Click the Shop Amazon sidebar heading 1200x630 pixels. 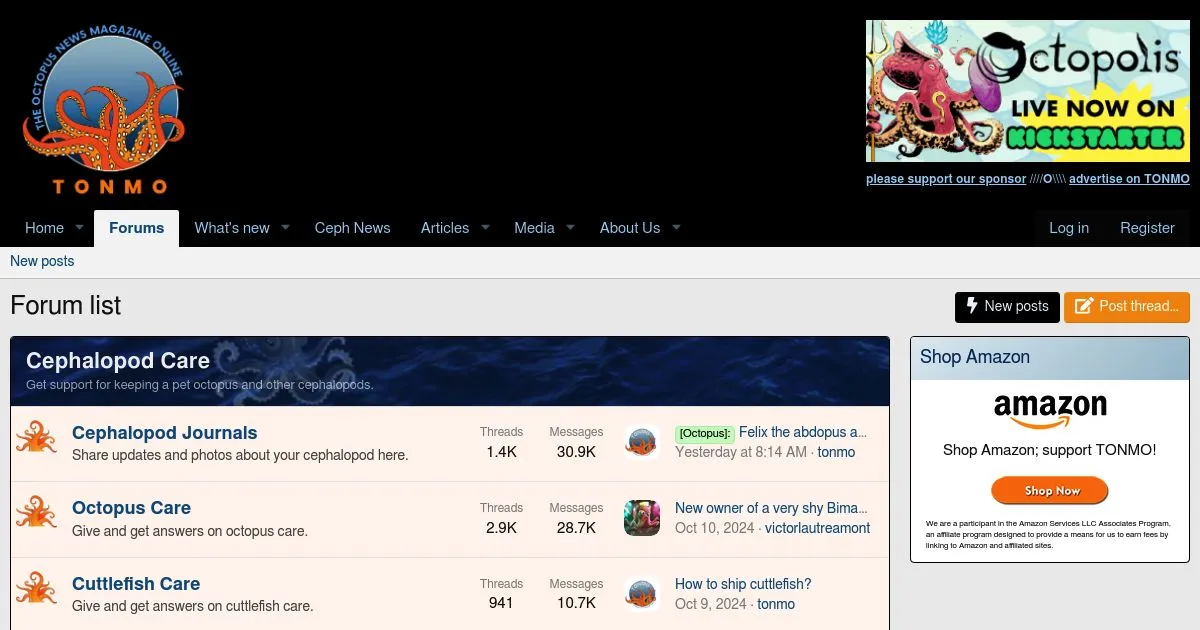975,357
